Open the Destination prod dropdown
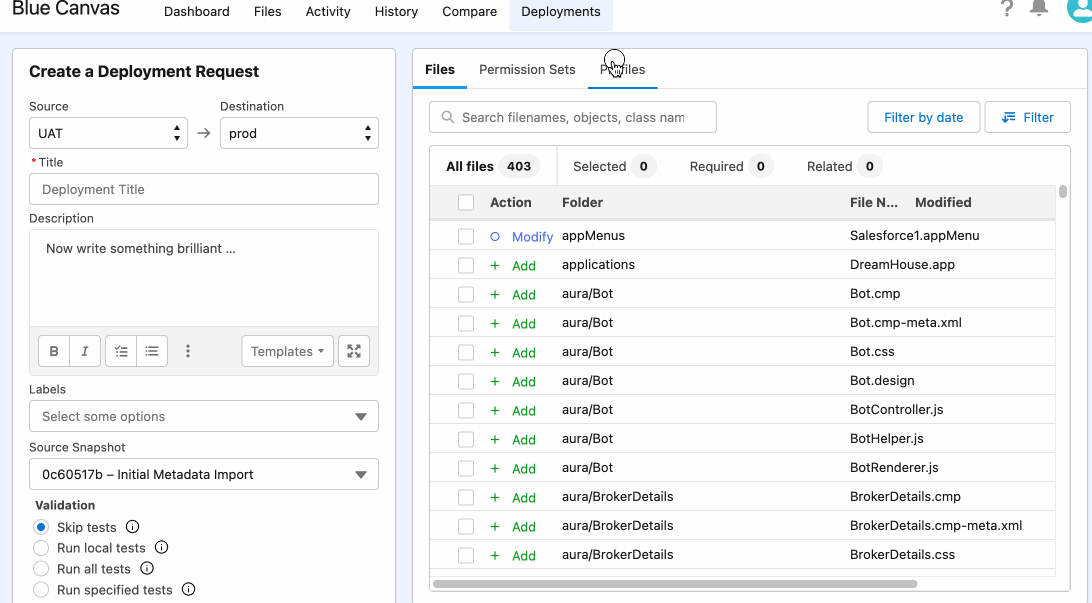 point(299,133)
